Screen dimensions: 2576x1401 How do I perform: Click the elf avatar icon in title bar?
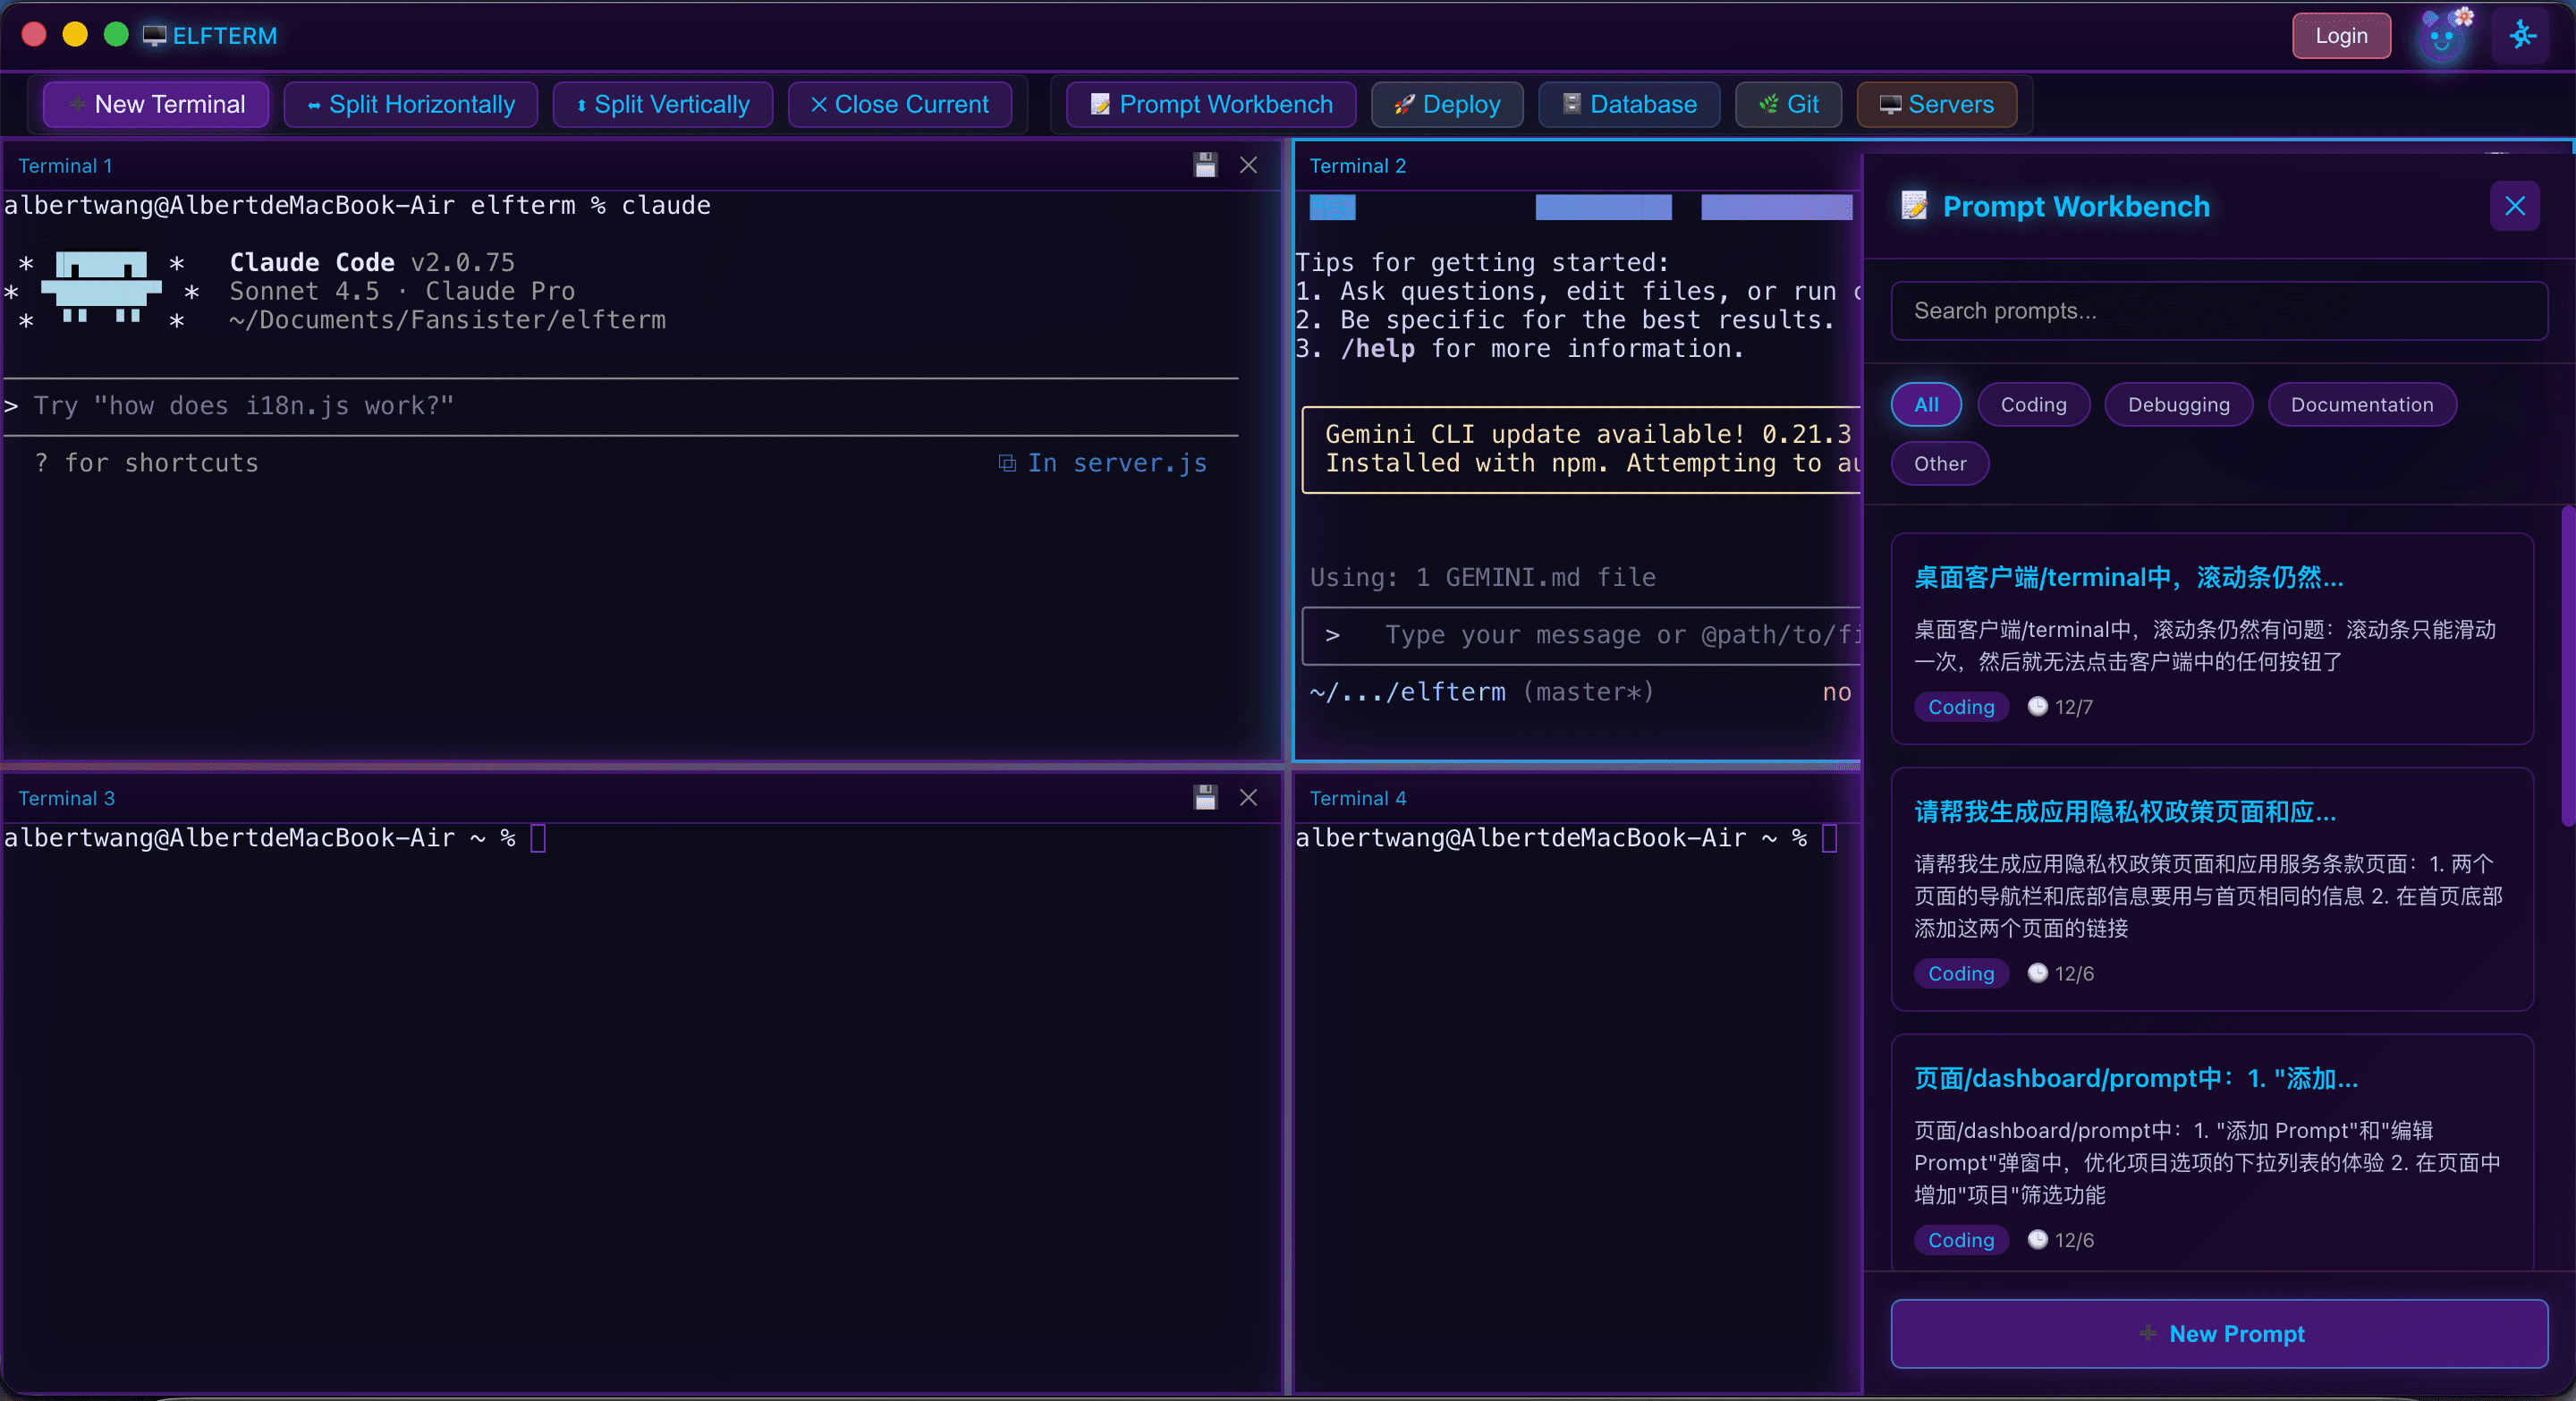pyautogui.click(x=2441, y=37)
